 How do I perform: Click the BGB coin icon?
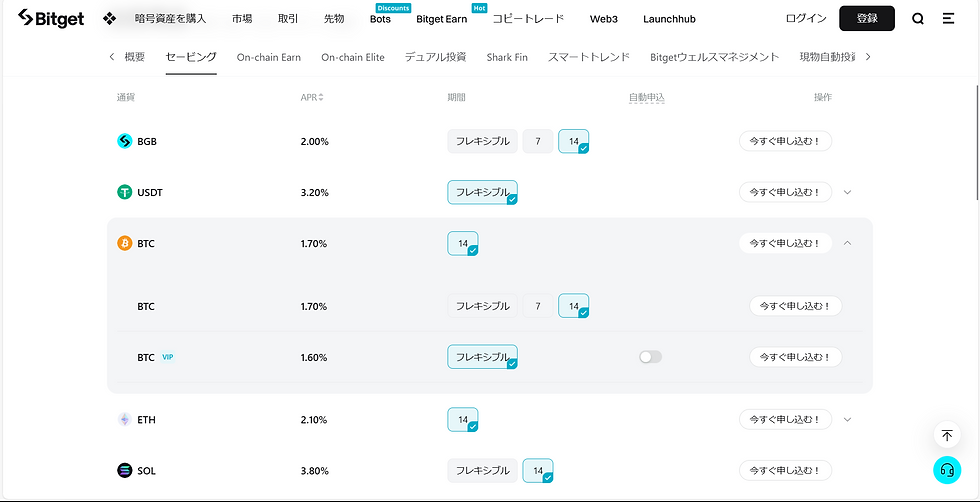point(125,141)
